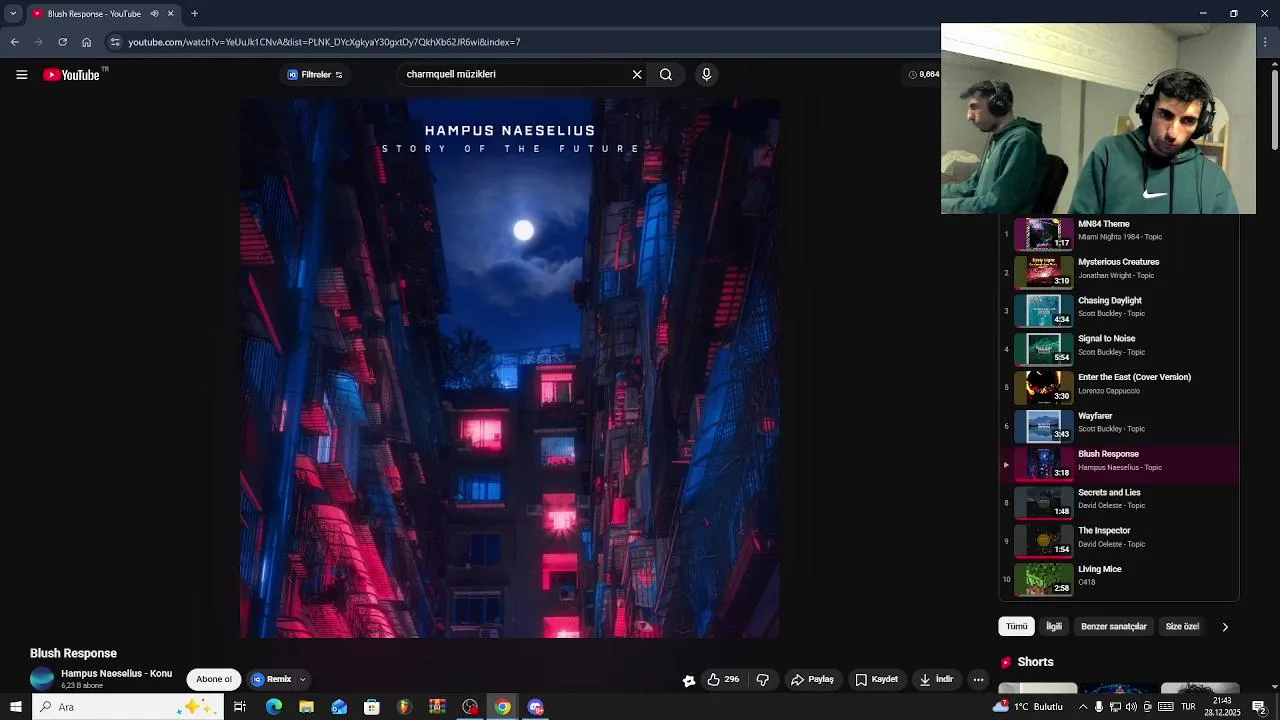The image size is (1280, 720).
Task: Play Mysterious Creatures from the playlist
Action: [1119, 272]
